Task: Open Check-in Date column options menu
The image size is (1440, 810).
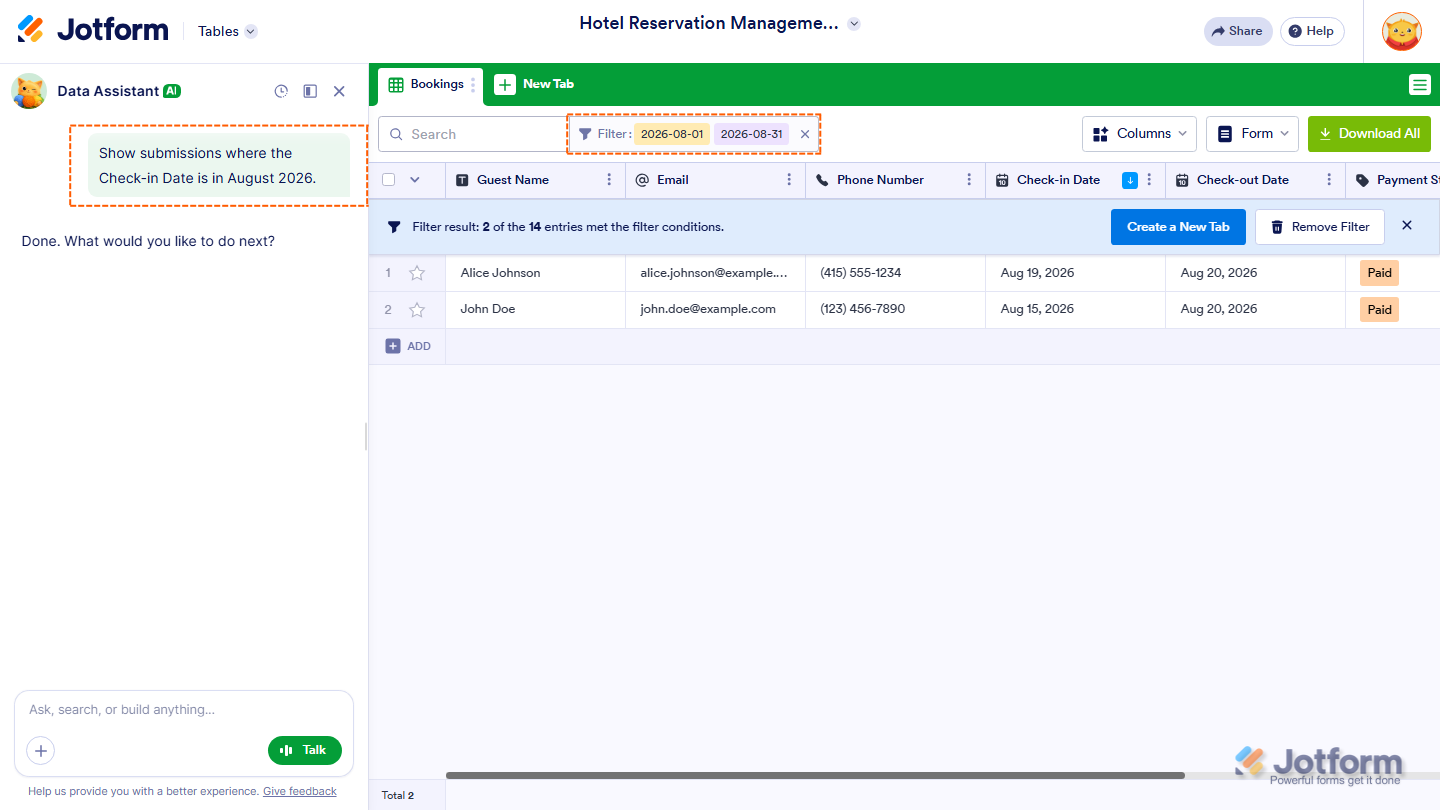Action: coord(1149,180)
